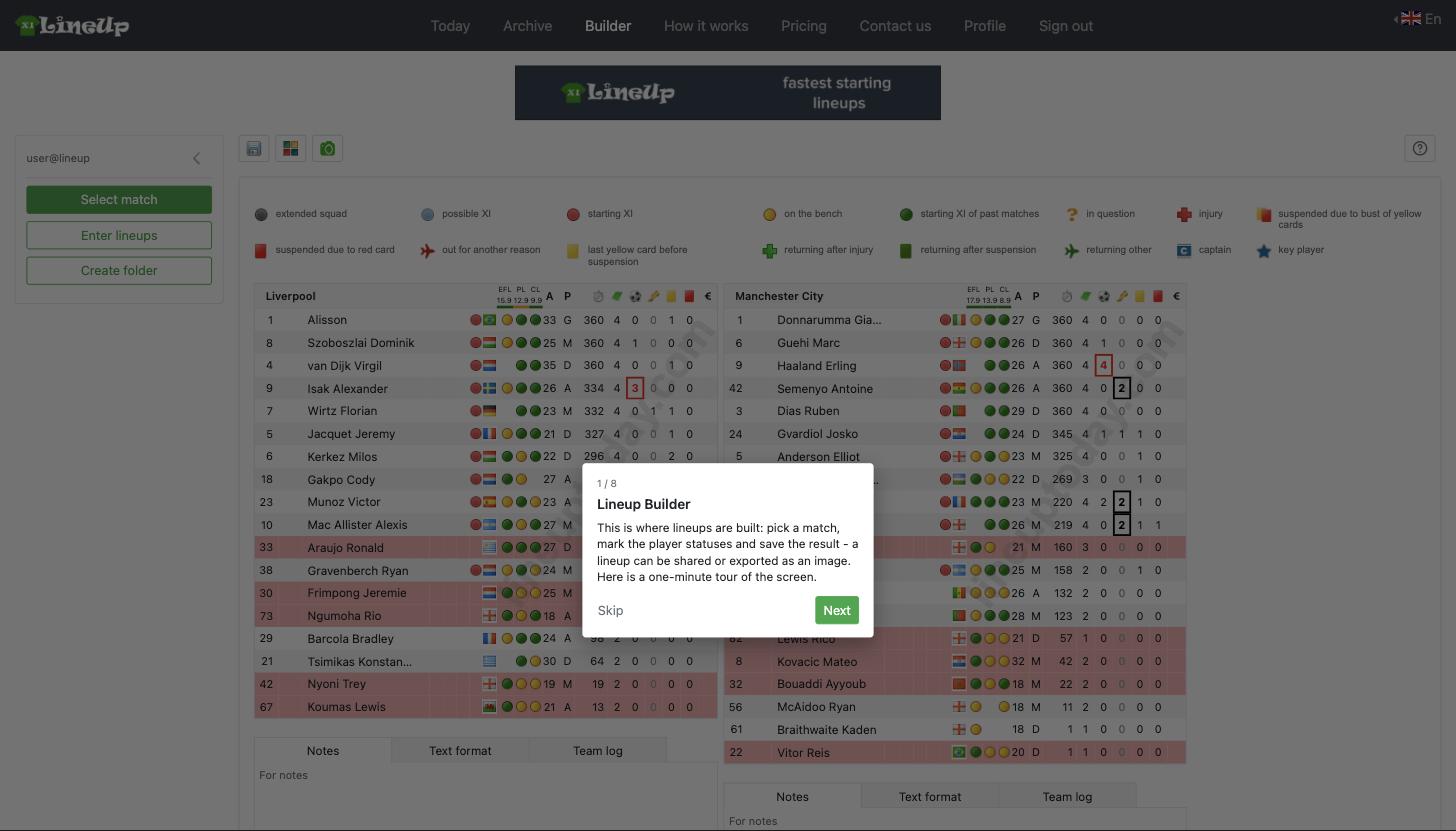Collapse the user@lineup sidebar with the chevron
Image resolution: width=1456 pixels, height=831 pixels.
pos(196,158)
